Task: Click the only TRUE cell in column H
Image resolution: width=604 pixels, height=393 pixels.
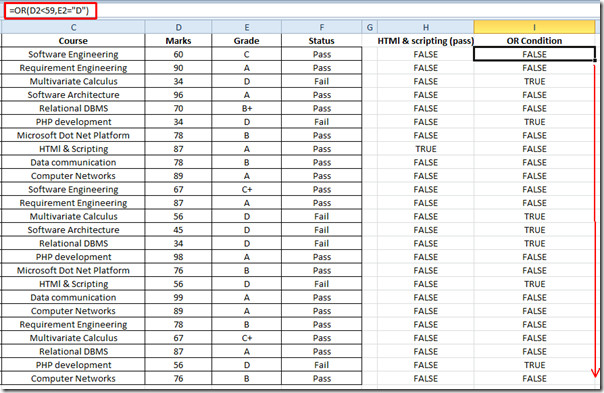Action: [x=426, y=149]
